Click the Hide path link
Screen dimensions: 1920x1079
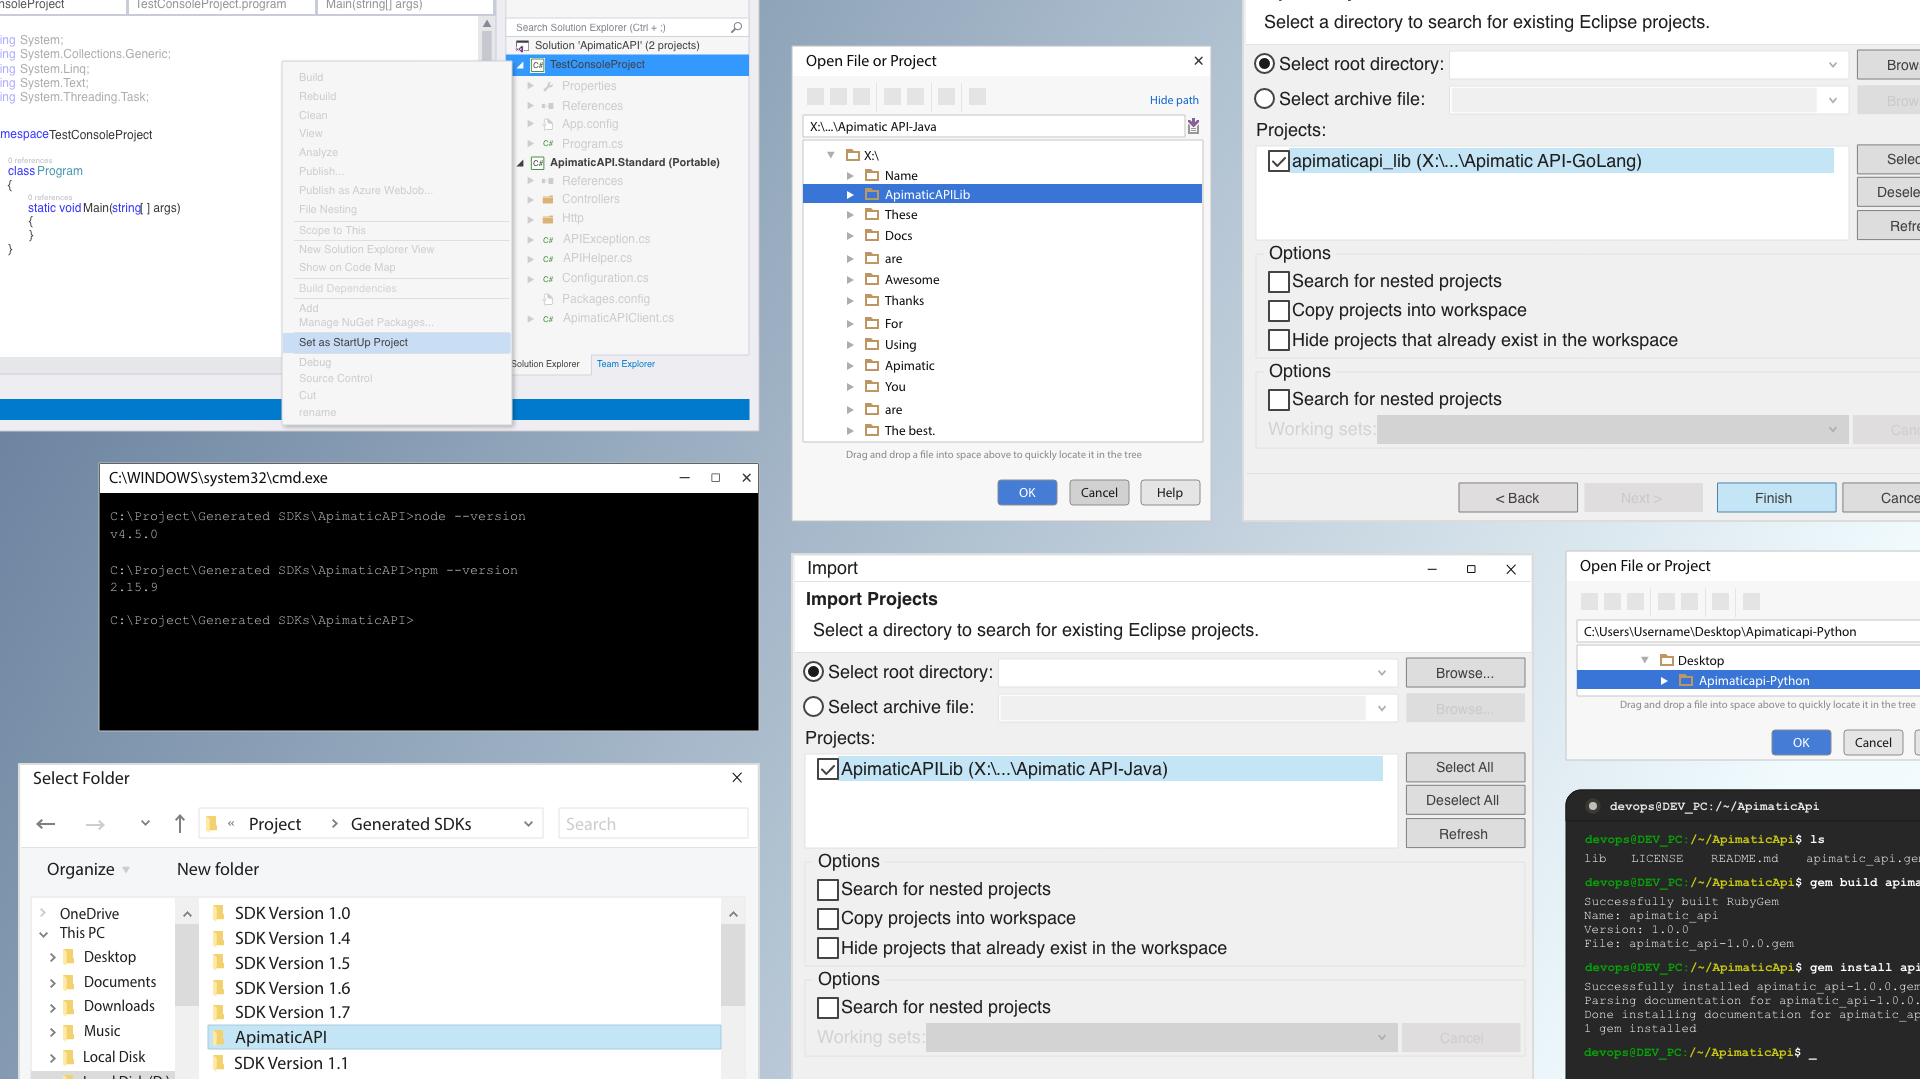[1174, 100]
